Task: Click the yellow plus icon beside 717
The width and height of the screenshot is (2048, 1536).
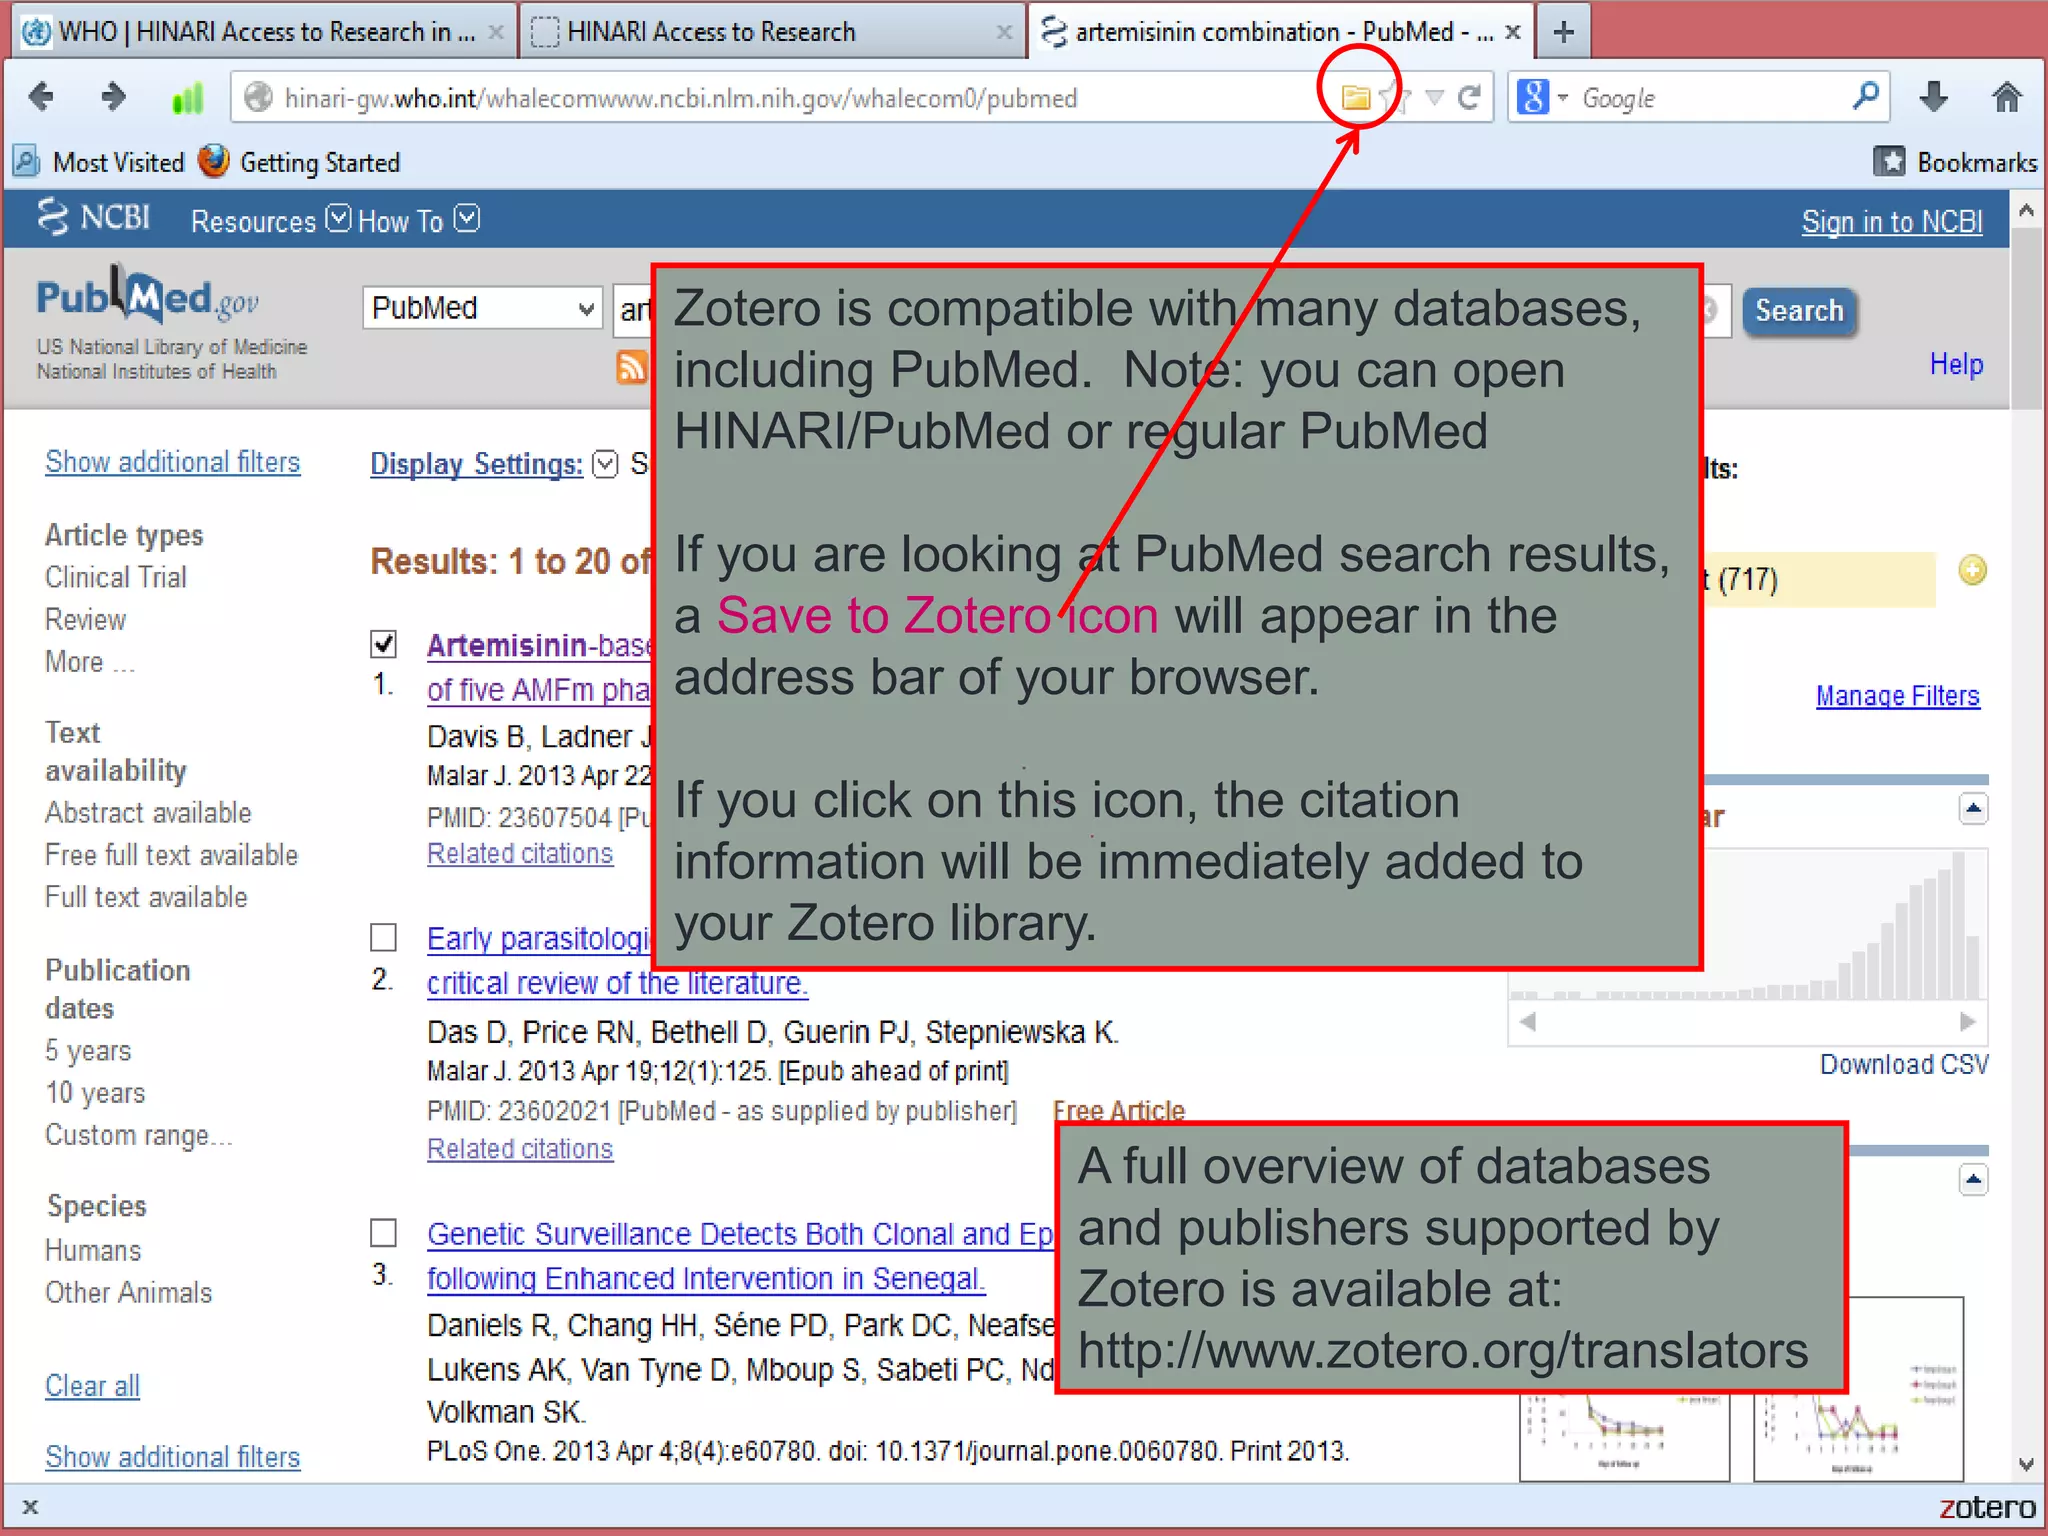Action: click(x=1972, y=571)
